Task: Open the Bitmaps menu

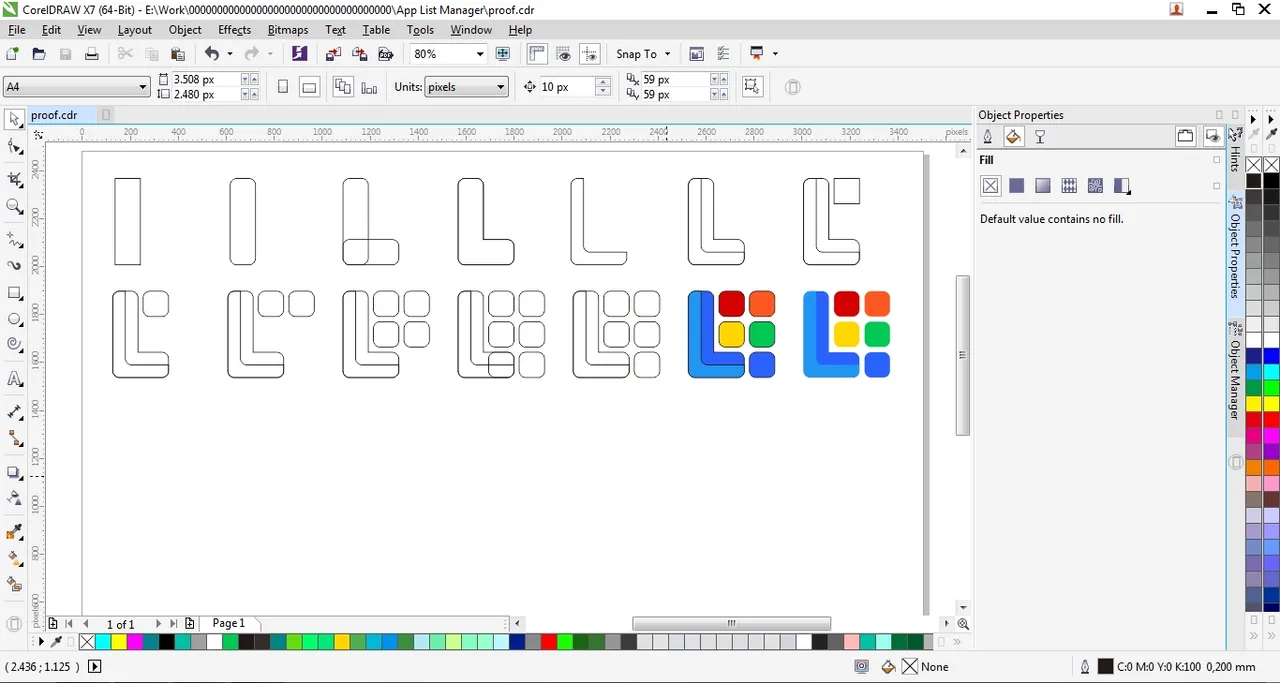Action: click(288, 30)
